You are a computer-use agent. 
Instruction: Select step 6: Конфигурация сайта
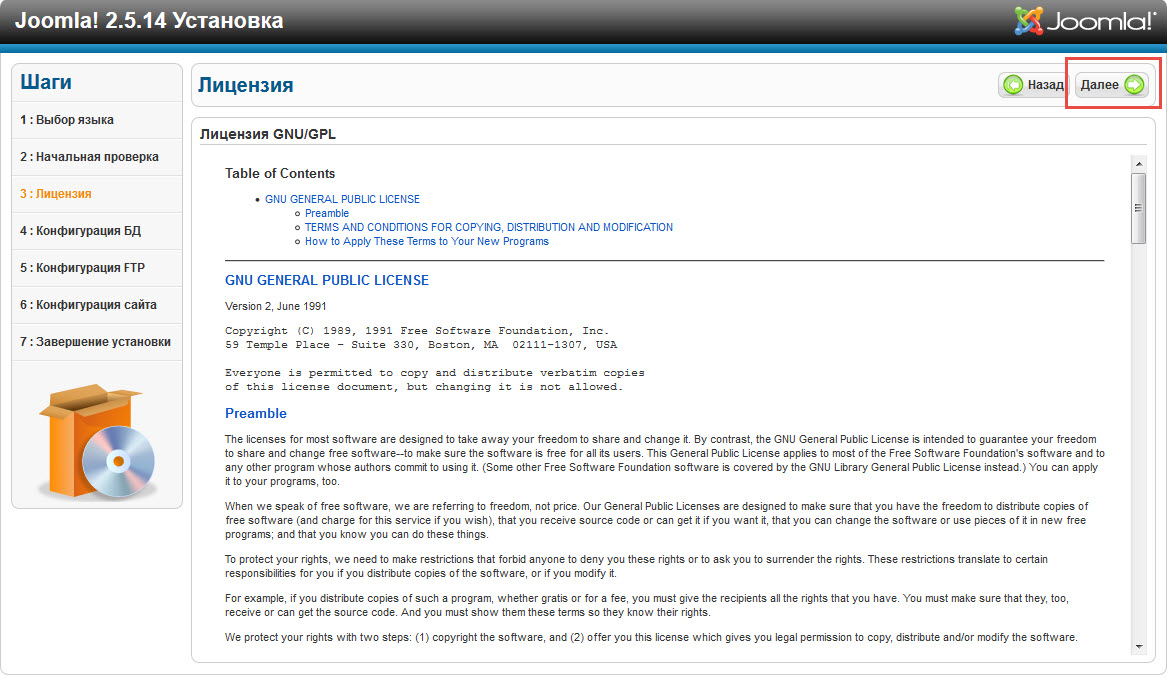tap(97, 305)
